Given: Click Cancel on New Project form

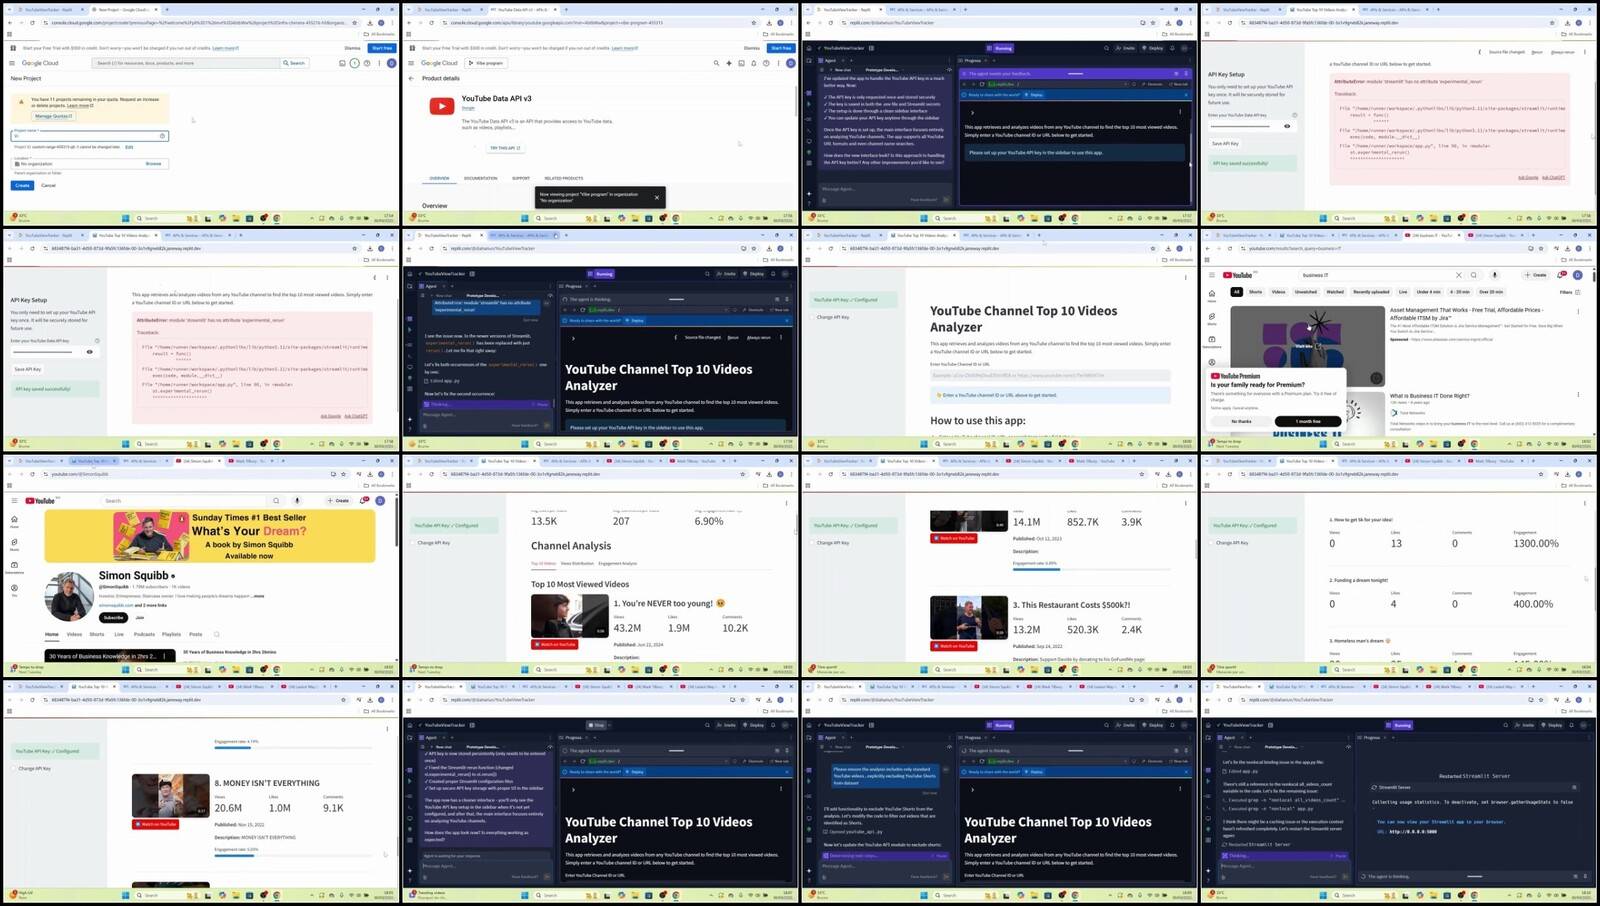Looking at the screenshot, I should click(x=48, y=185).
